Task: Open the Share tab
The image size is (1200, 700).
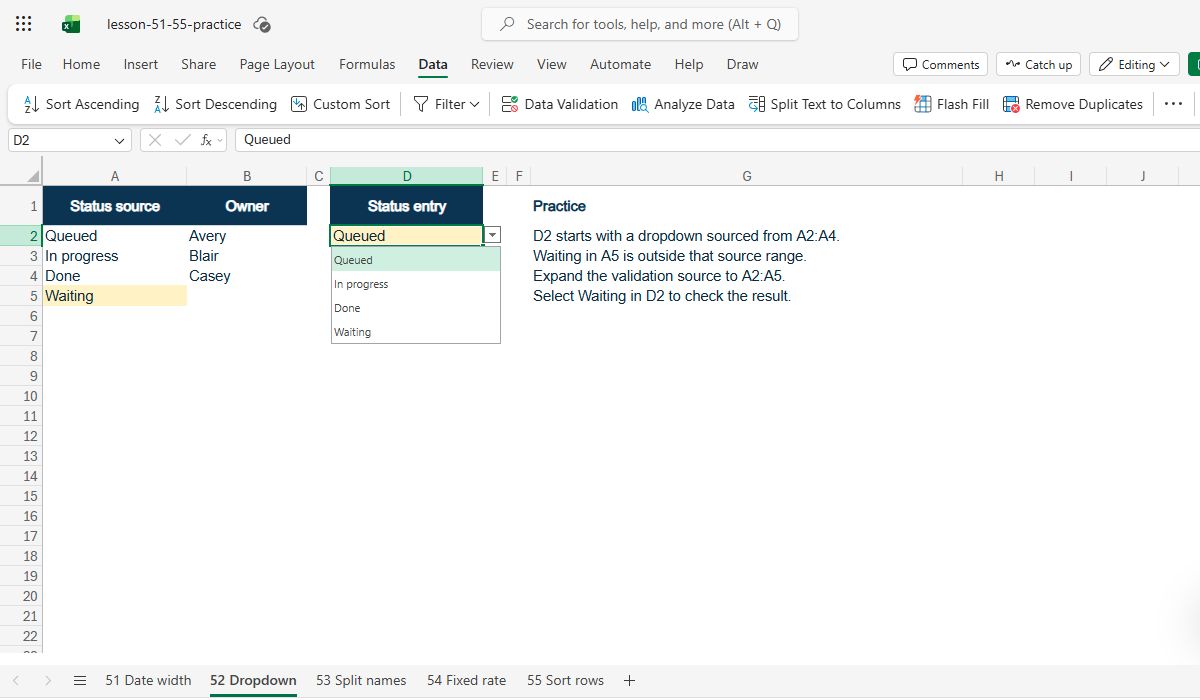Action: point(198,64)
